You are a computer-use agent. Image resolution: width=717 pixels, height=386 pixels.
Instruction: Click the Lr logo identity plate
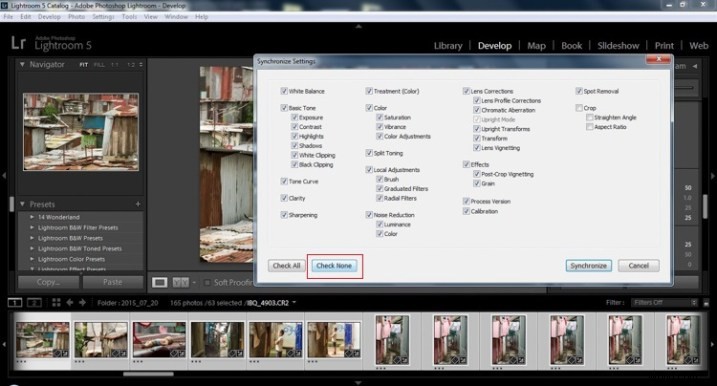[19, 43]
